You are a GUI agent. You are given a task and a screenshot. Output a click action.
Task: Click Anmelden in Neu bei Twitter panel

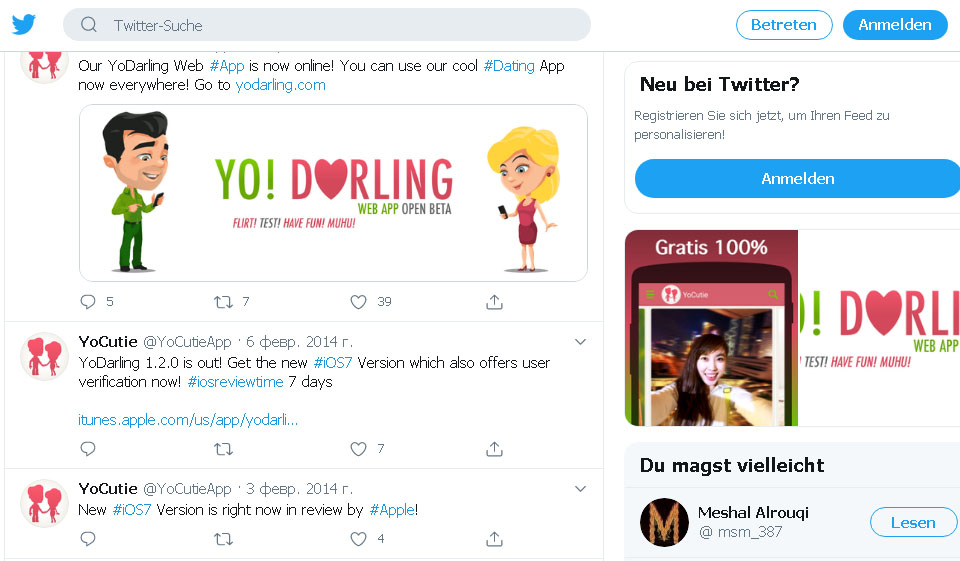(x=797, y=179)
